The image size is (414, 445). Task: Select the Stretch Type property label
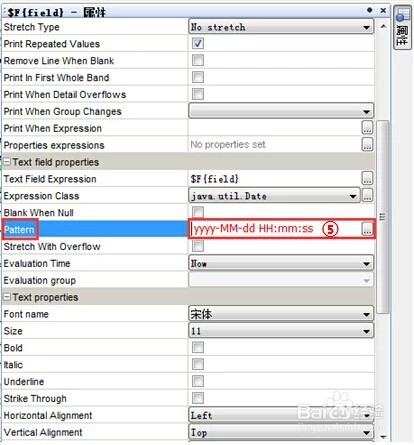pyautogui.click(x=31, y=27)
